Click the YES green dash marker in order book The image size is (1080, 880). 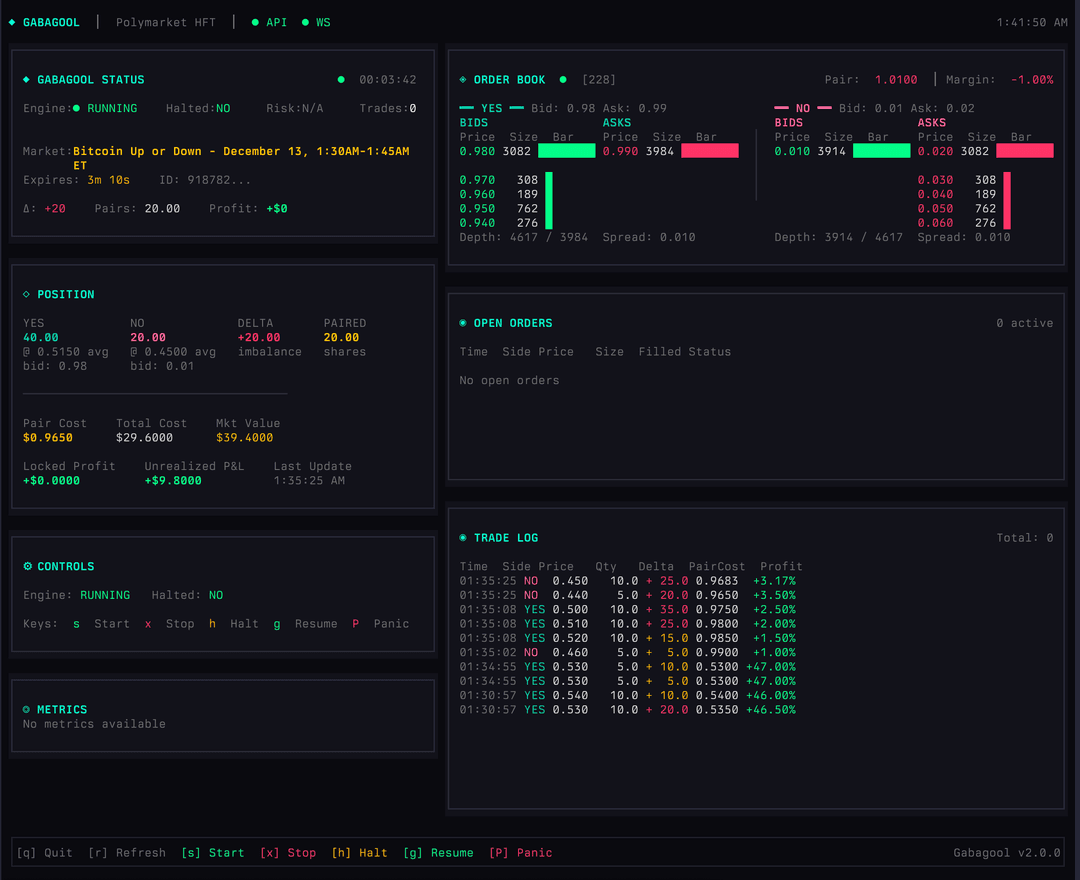coord(466,108)
